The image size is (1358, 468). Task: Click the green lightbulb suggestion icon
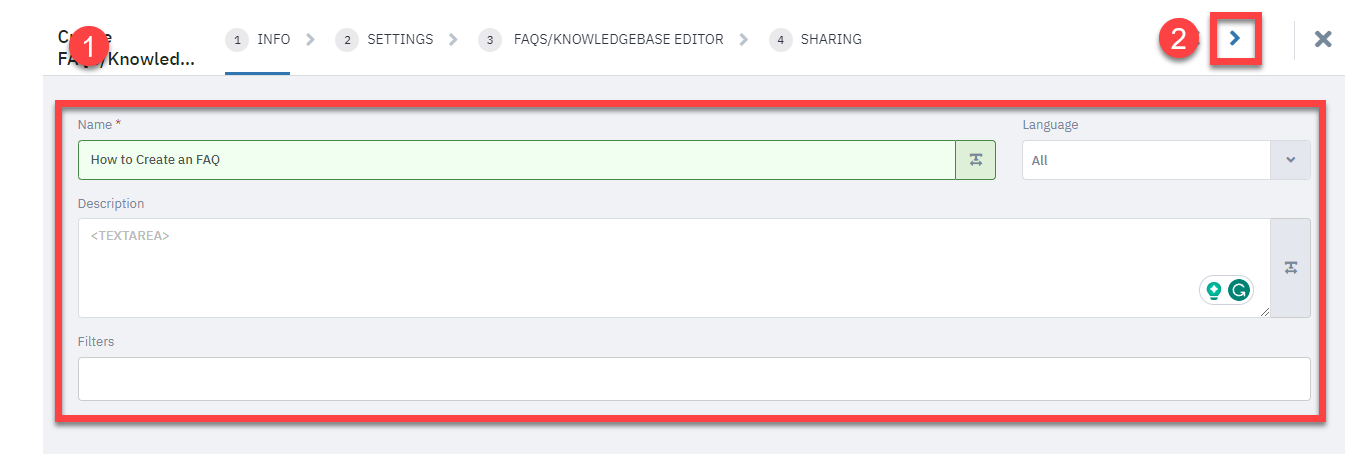click(x=1214, y=290)
